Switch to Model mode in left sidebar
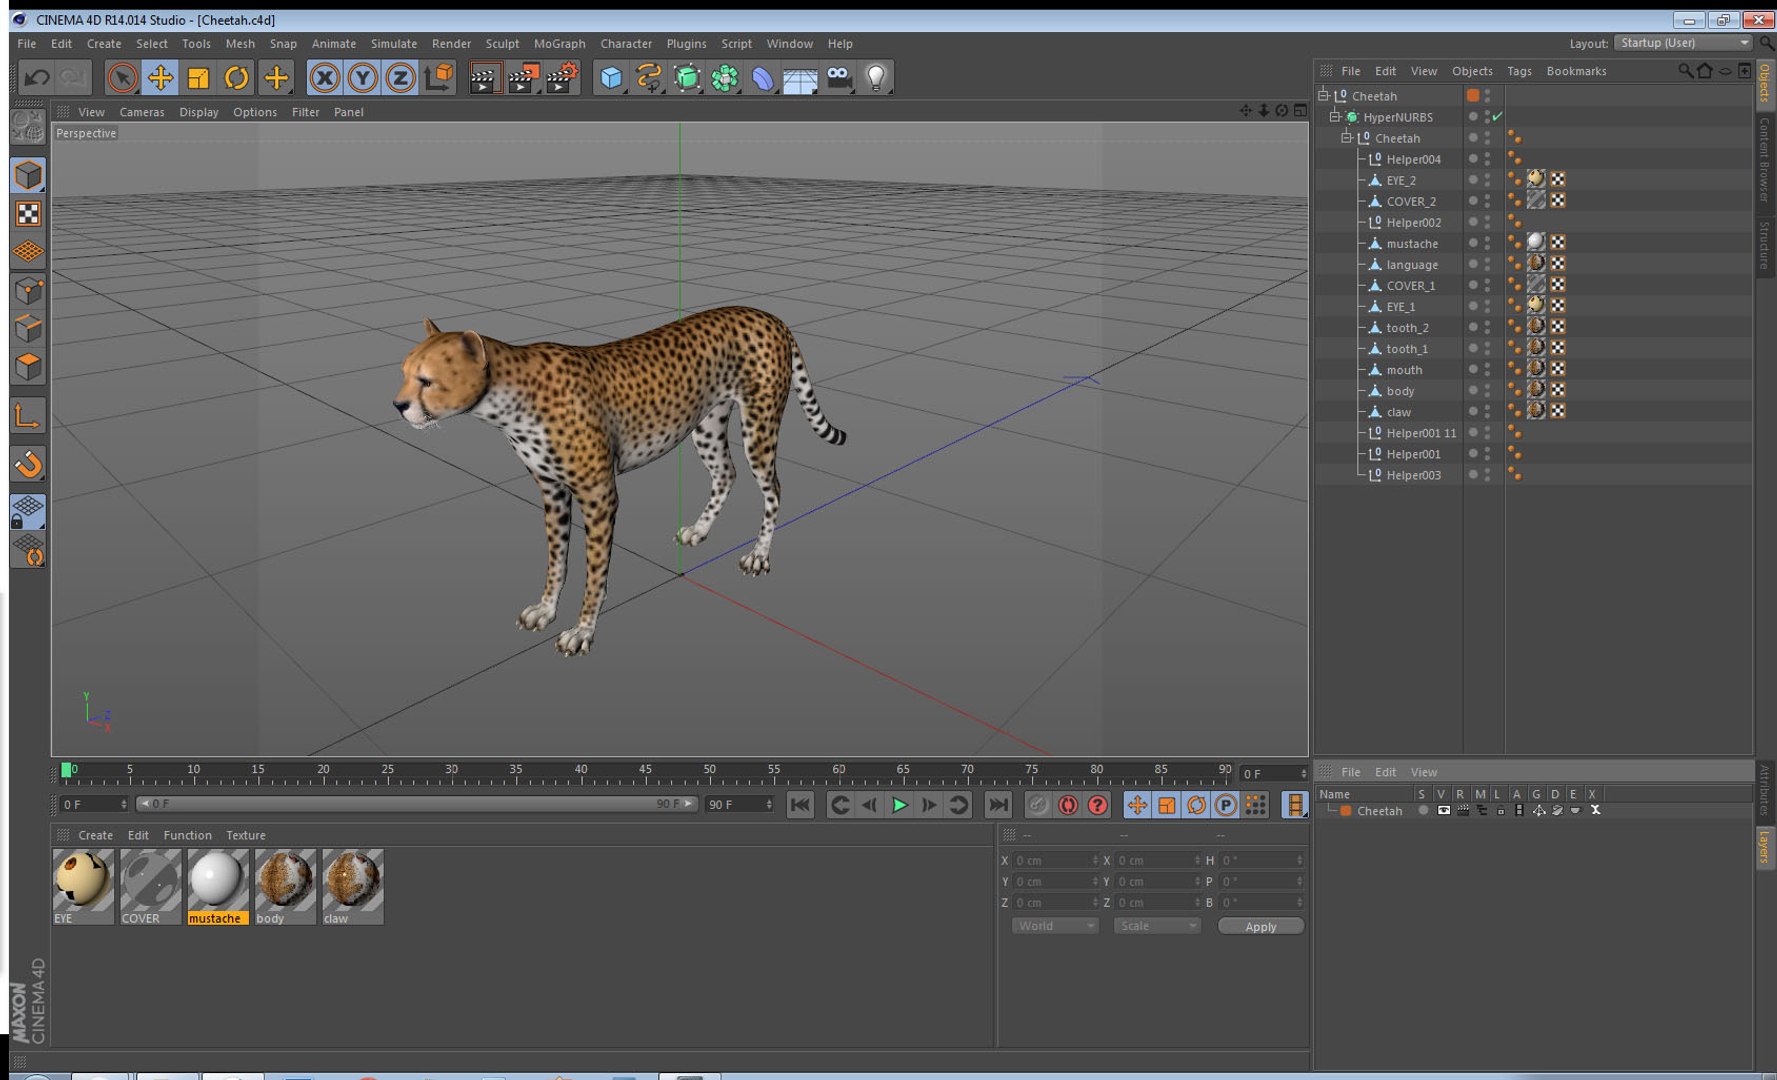Screen dimensions: 1777x1080 click(28, 175)
